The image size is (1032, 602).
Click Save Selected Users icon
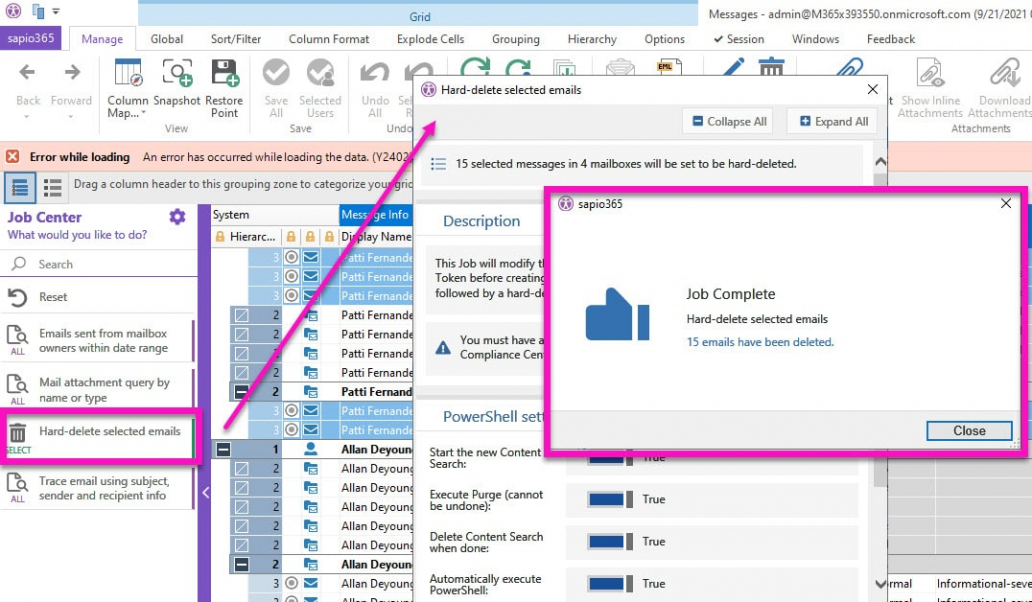(320, 73)
